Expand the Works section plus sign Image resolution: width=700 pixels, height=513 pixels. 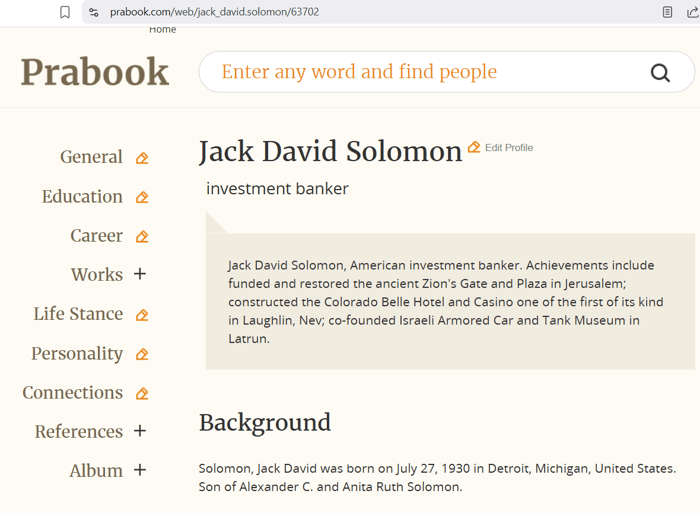pyautogui.click(x=140, y=274)
